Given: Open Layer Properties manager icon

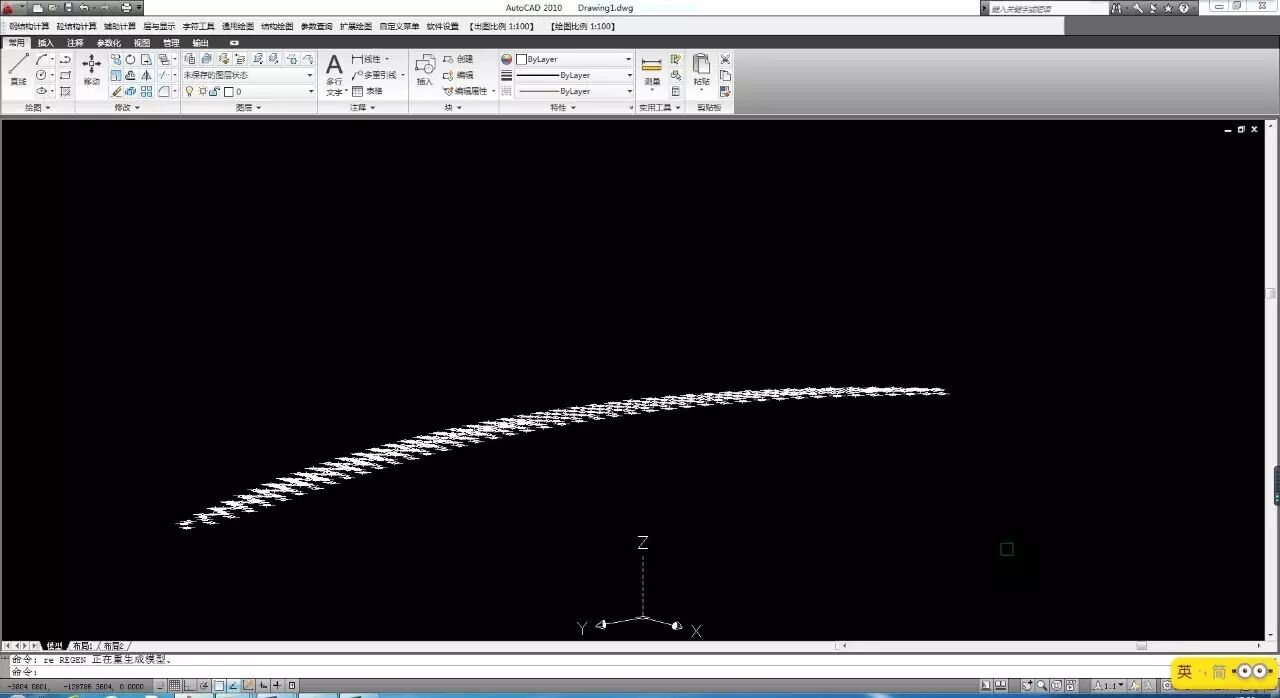Looking at the screenshot, I should [x=190, y=59].
